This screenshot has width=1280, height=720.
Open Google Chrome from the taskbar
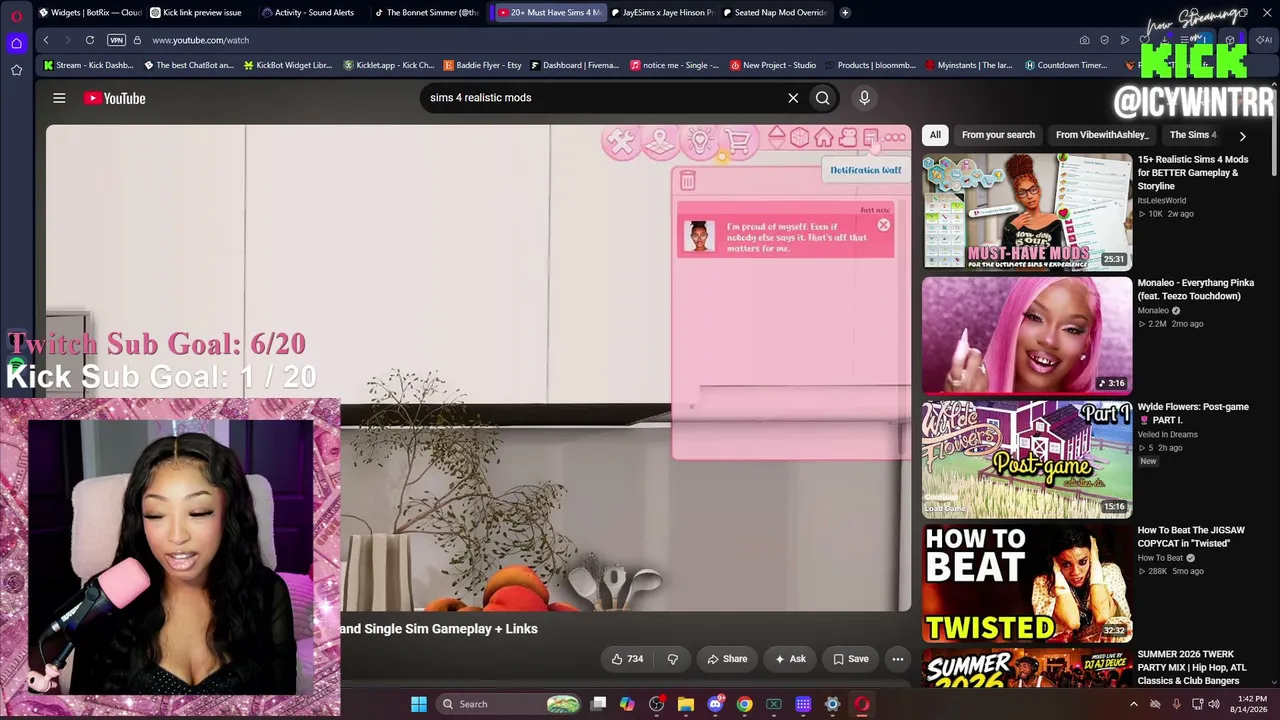744,704
